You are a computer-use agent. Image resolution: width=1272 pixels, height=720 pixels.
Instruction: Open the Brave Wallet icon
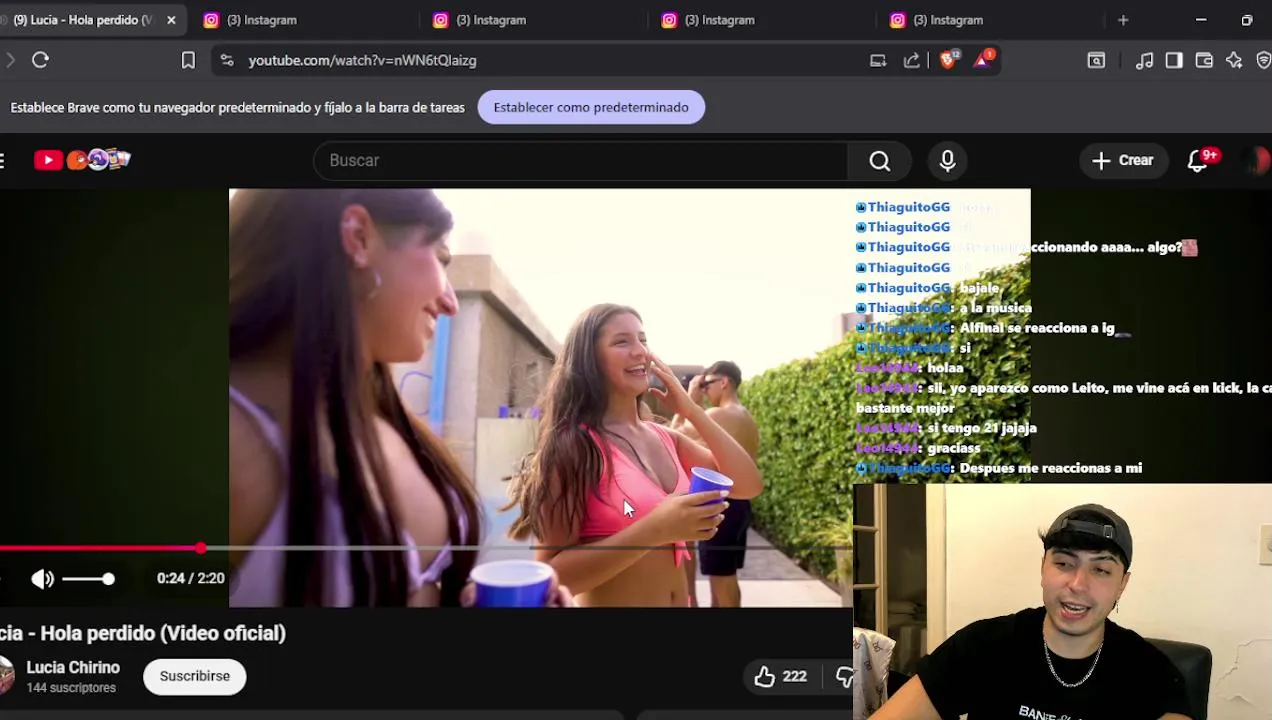(x=1204, y=60)
